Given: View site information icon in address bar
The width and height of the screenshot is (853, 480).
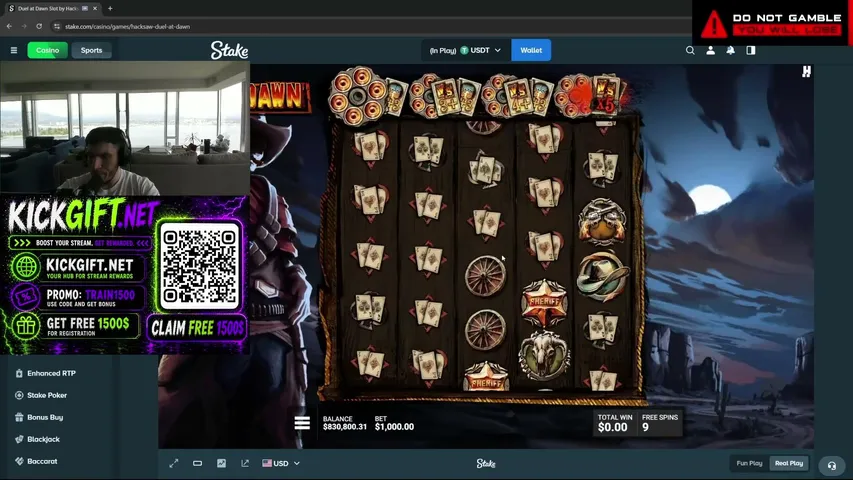Looking at the screenshot, I should [x=57, y=26].
